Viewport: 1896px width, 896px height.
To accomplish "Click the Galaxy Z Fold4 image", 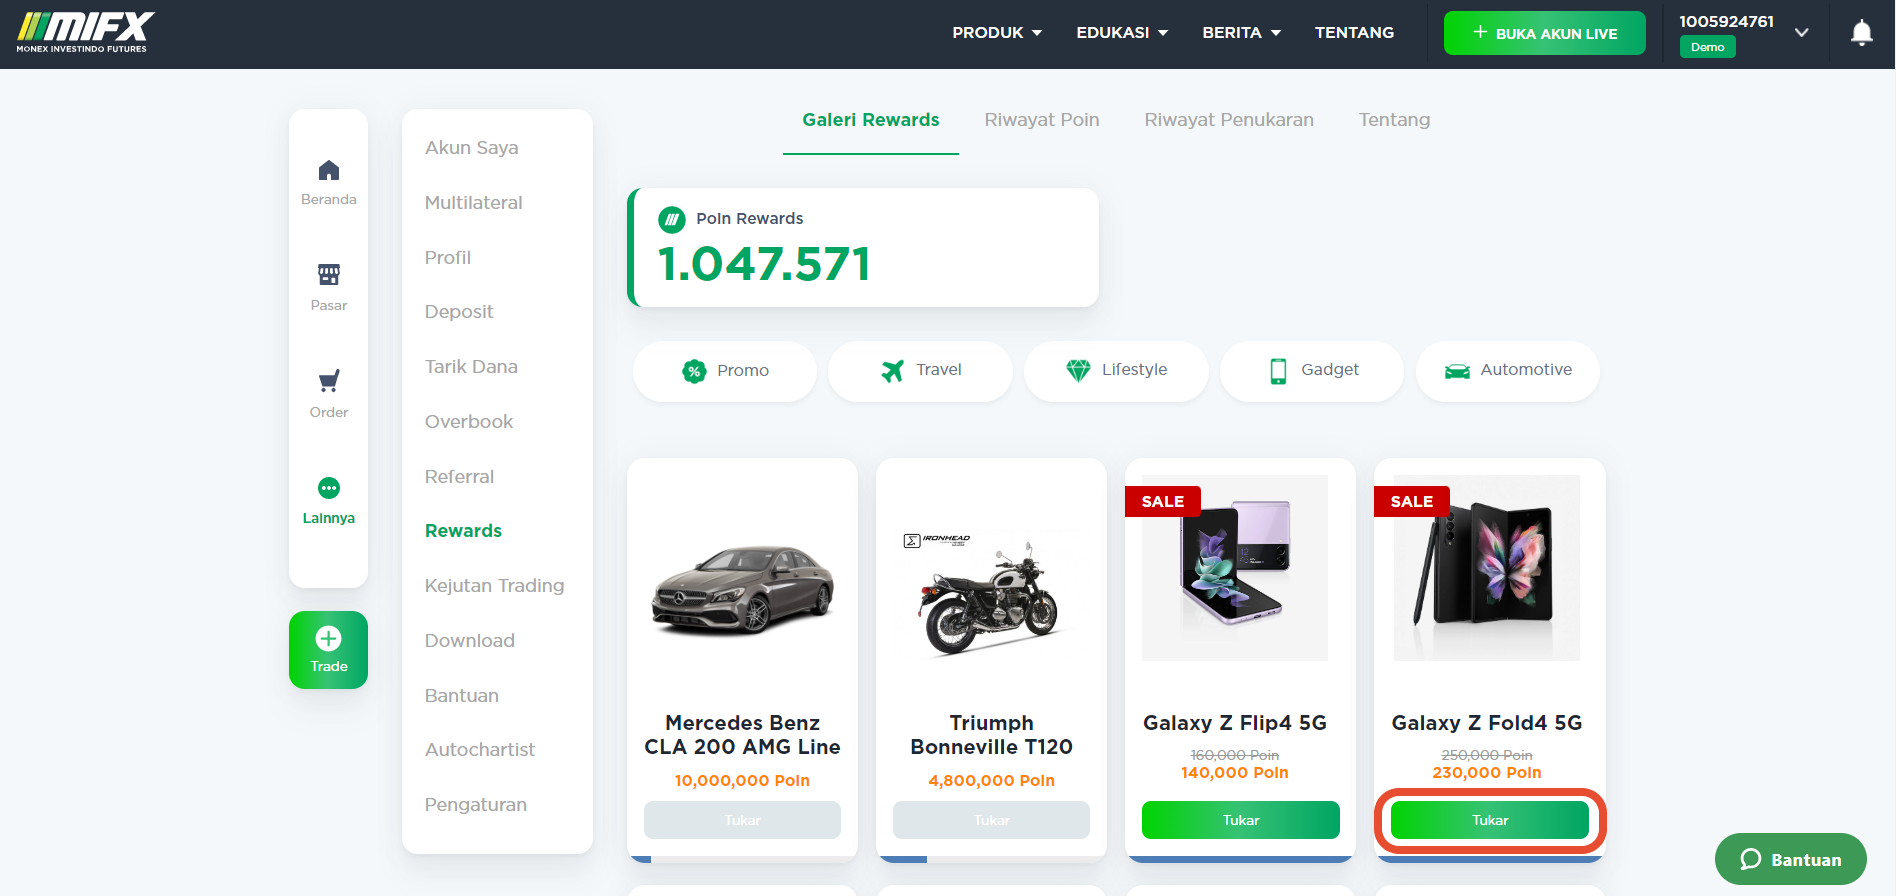I will pyautogui.click(x=1487, y=568).
